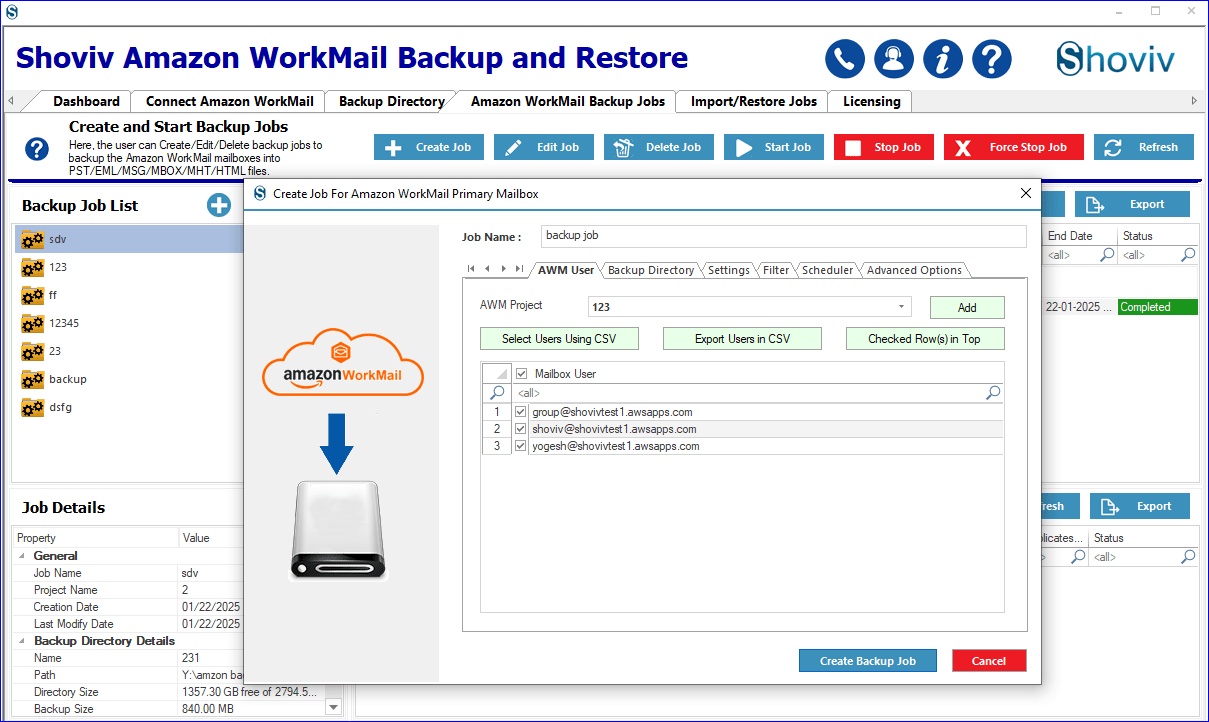Screen dimensions: 1209x722
Task: Select the AWM User tab in dialog
Action: point(566,270)
